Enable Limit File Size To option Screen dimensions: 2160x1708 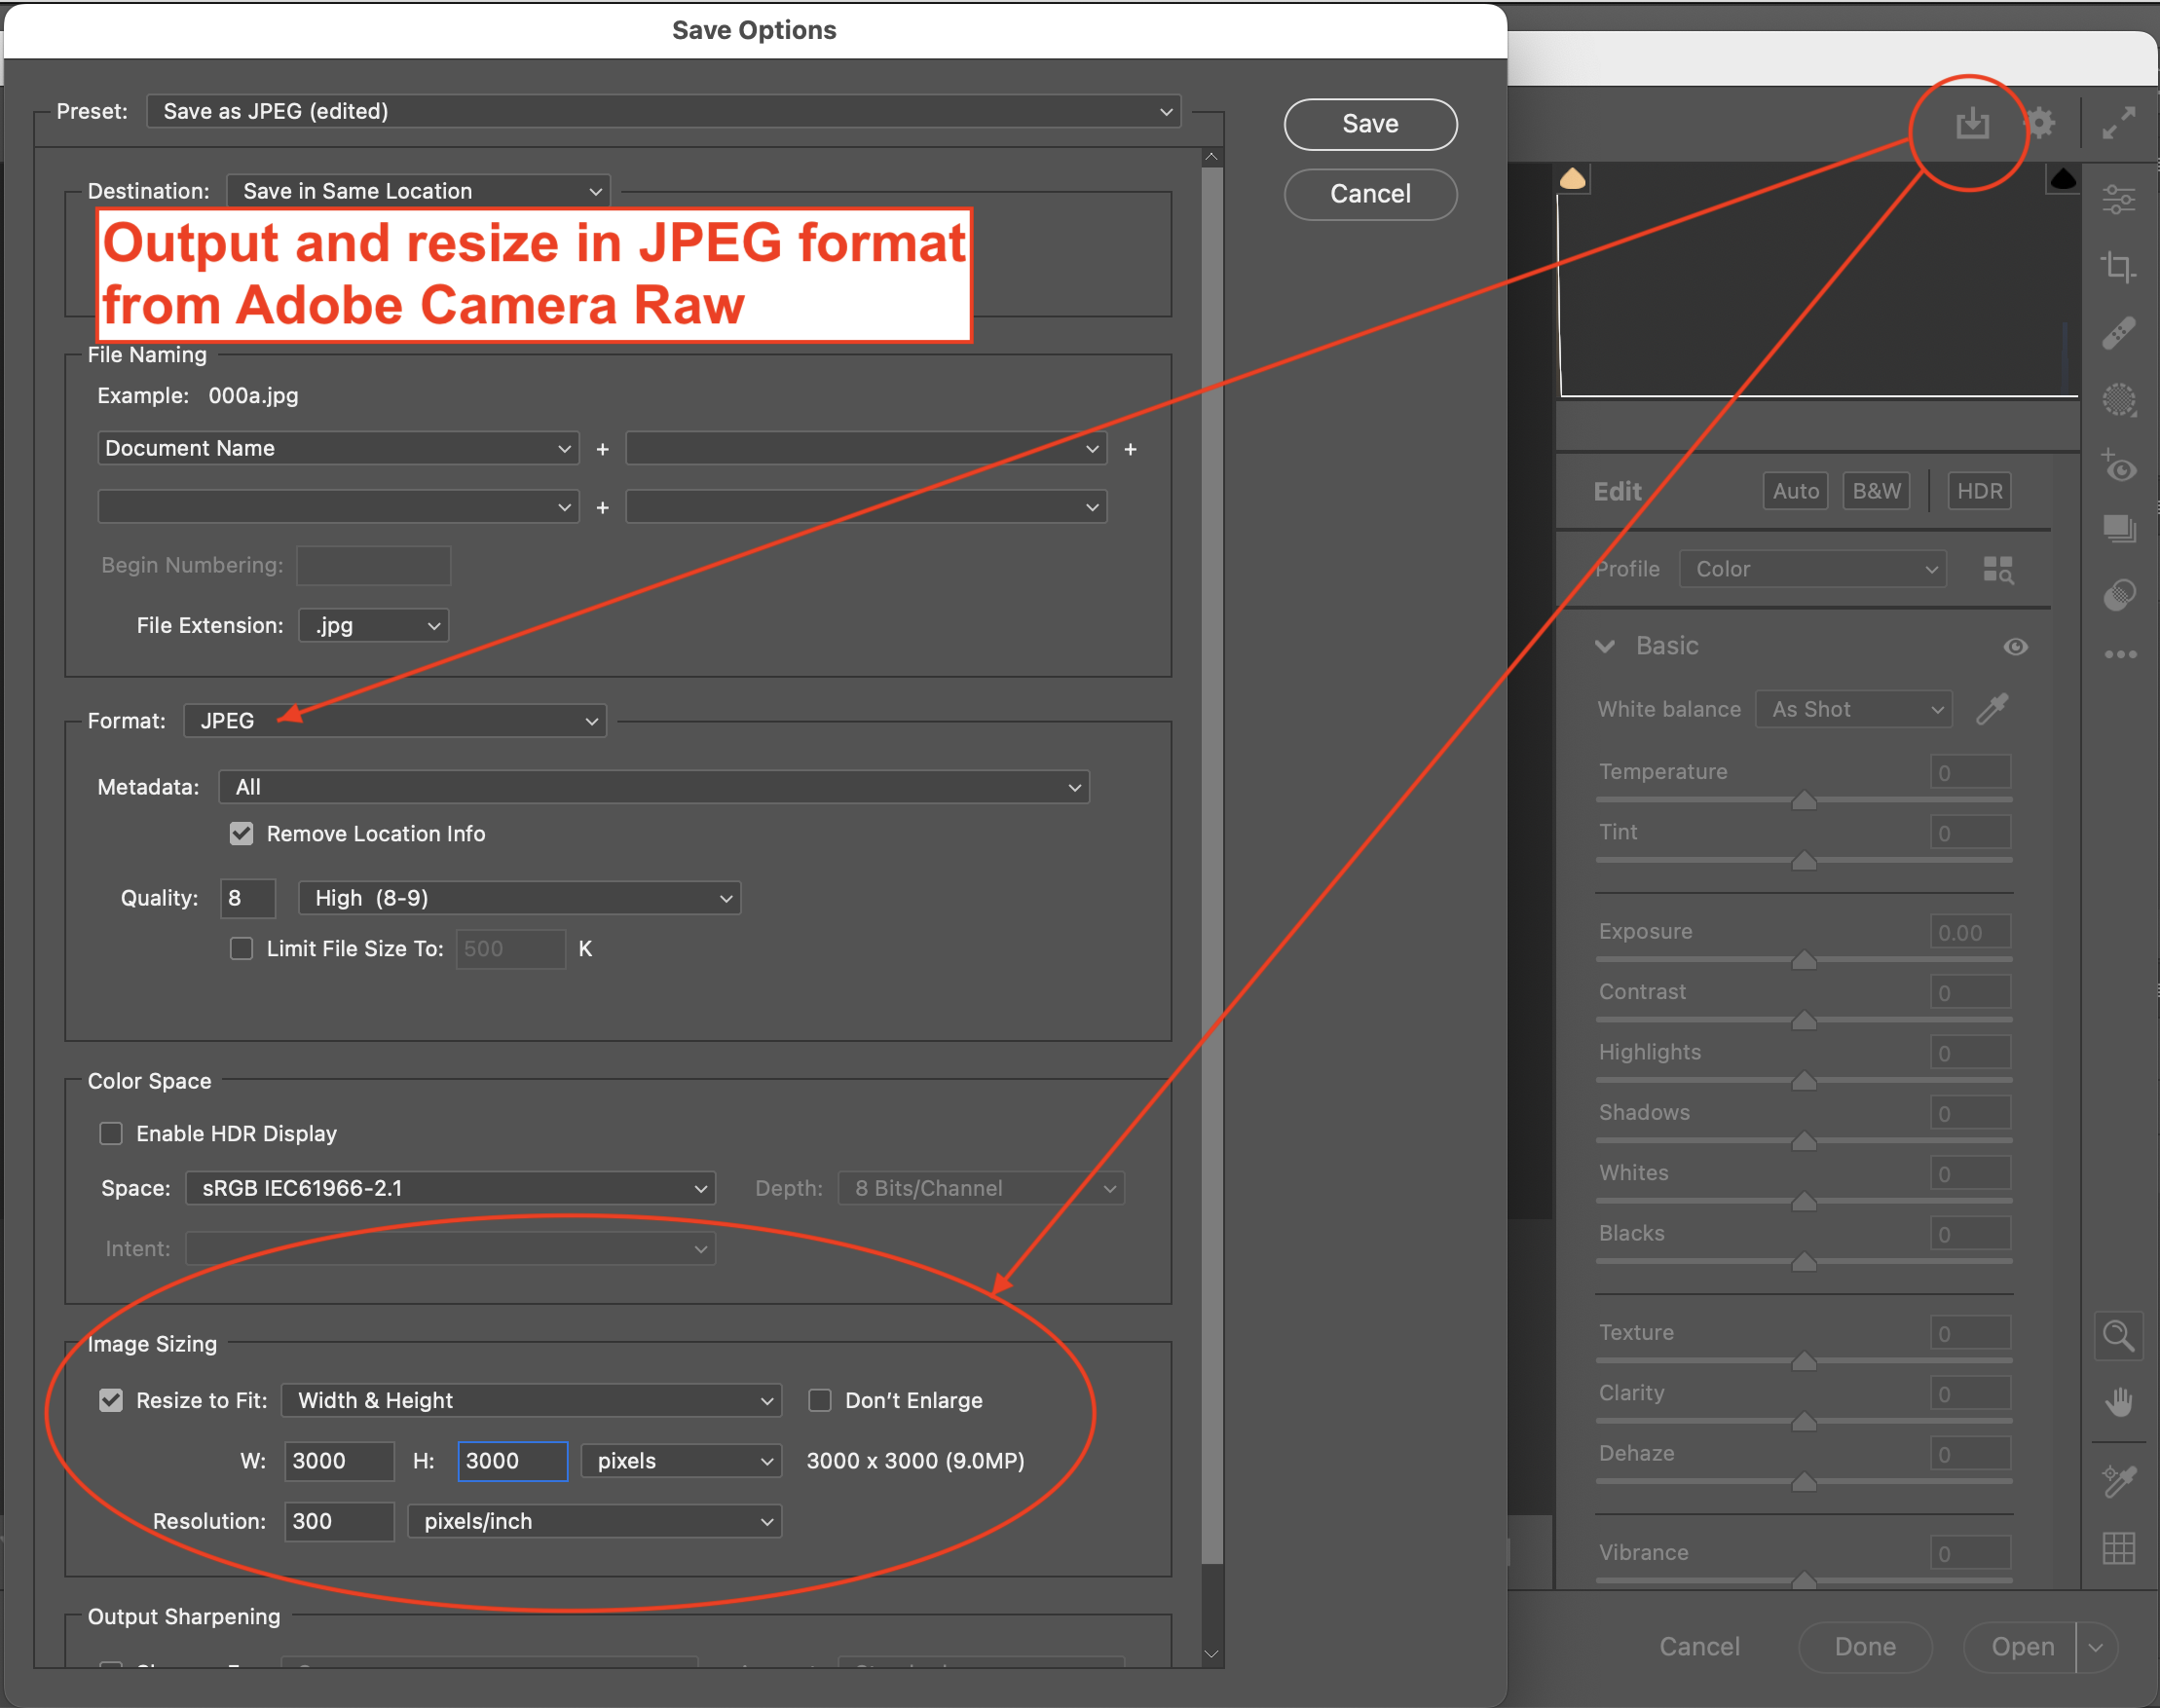click(241, 948)
